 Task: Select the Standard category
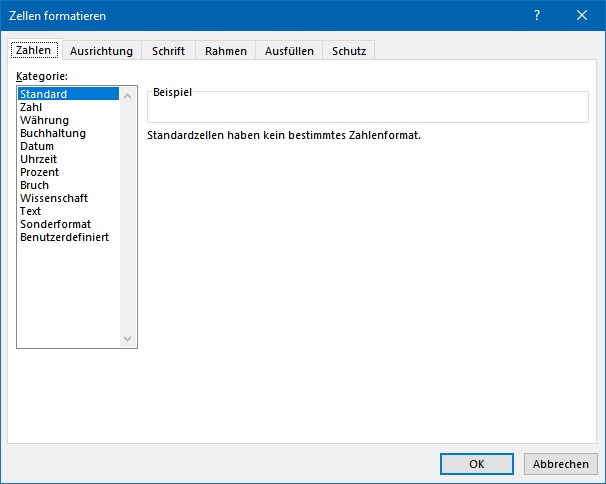pyautogui.click(x=68, y=94)
